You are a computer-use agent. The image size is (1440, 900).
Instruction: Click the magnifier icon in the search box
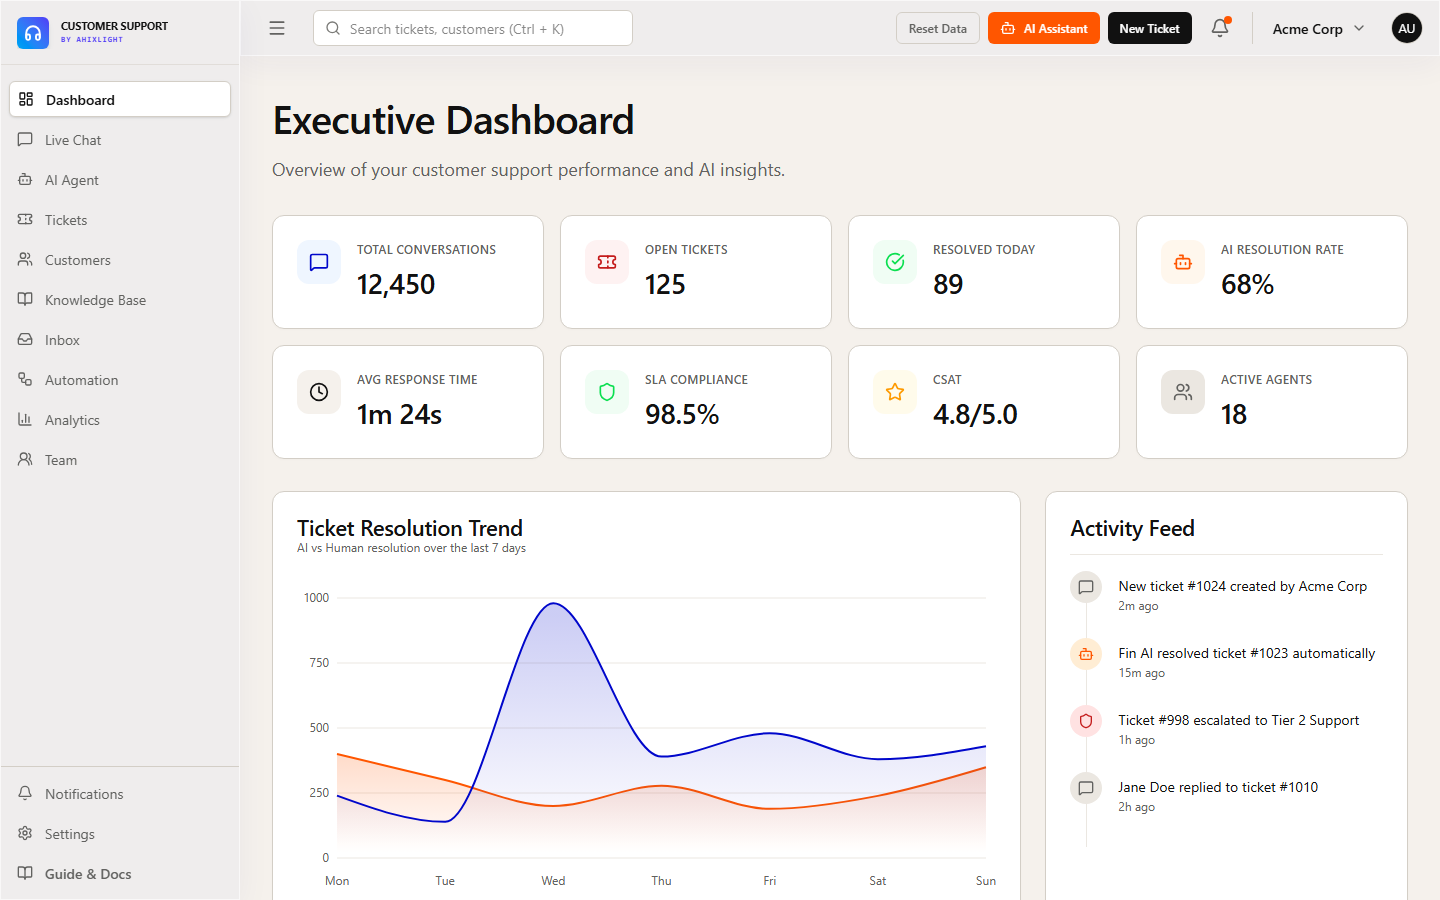tap(333, 29)
